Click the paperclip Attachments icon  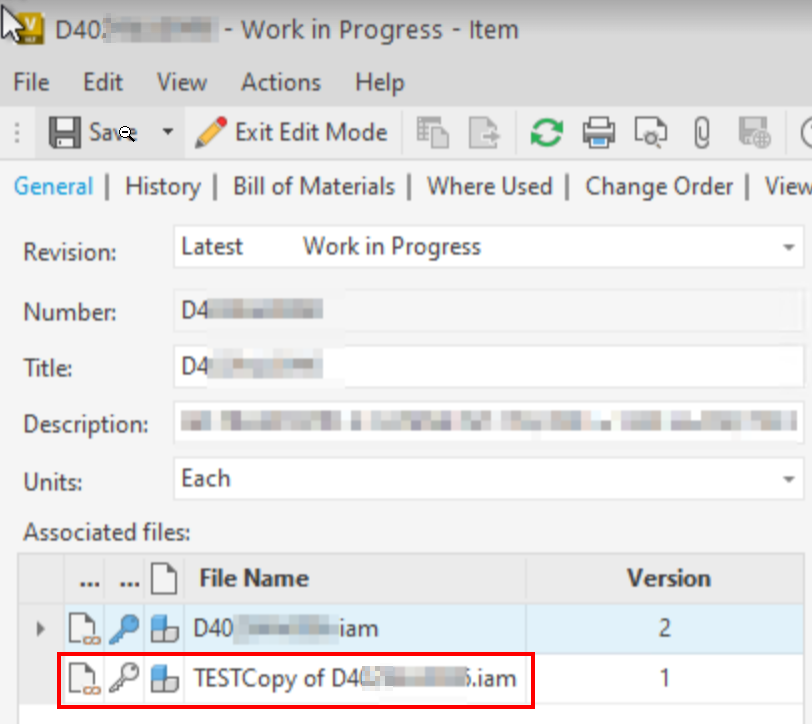[700, 132]
